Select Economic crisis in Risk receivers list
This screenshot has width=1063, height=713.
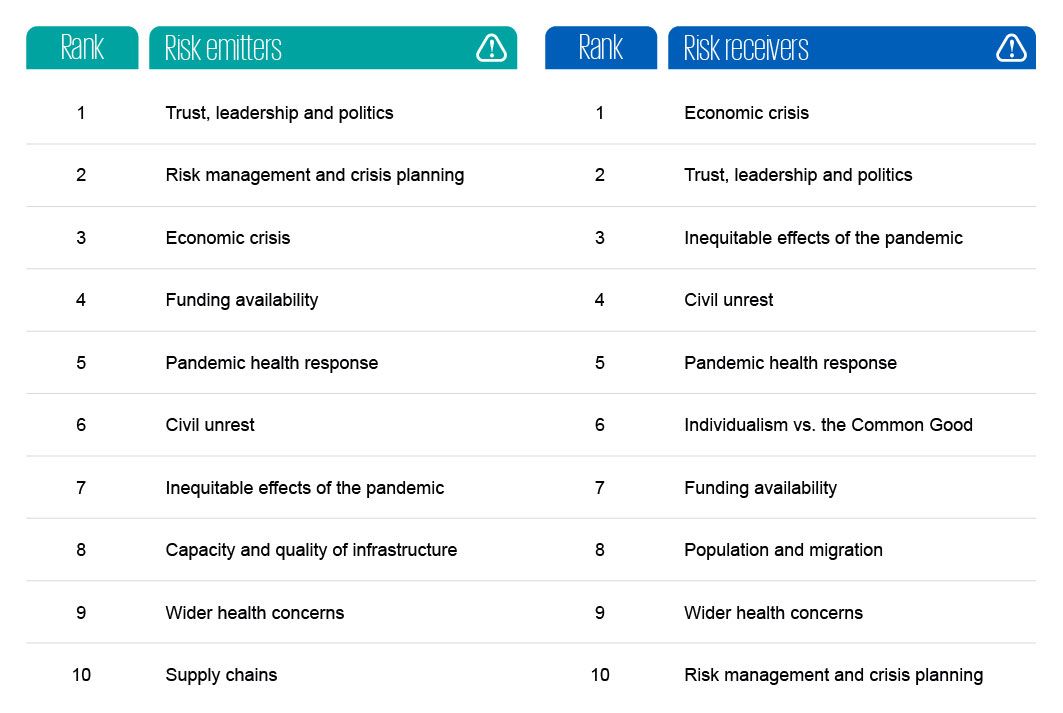[x=746, y=113]
